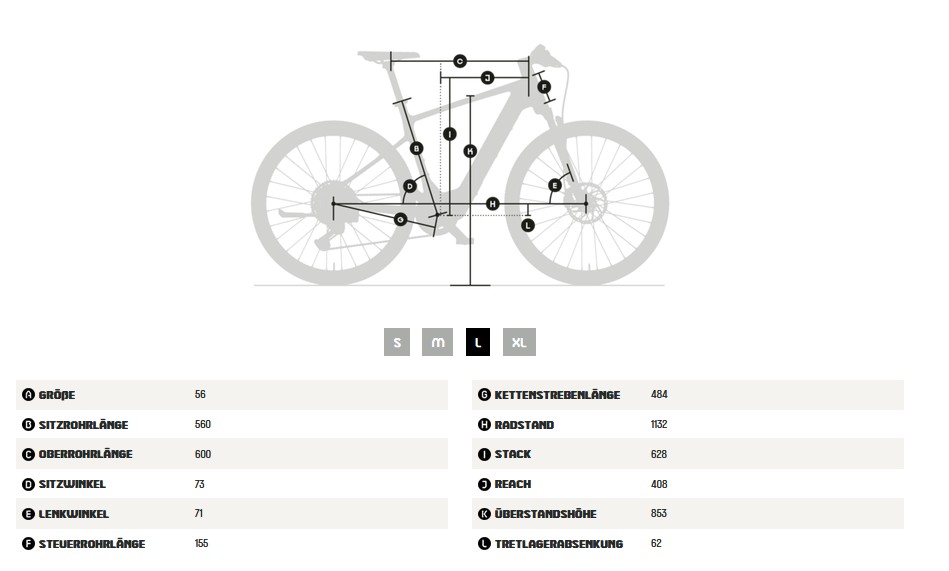Screen dimensions: 949x571
Task: Click the F head tube marker on the diagram
Action: tap(544, 87)
